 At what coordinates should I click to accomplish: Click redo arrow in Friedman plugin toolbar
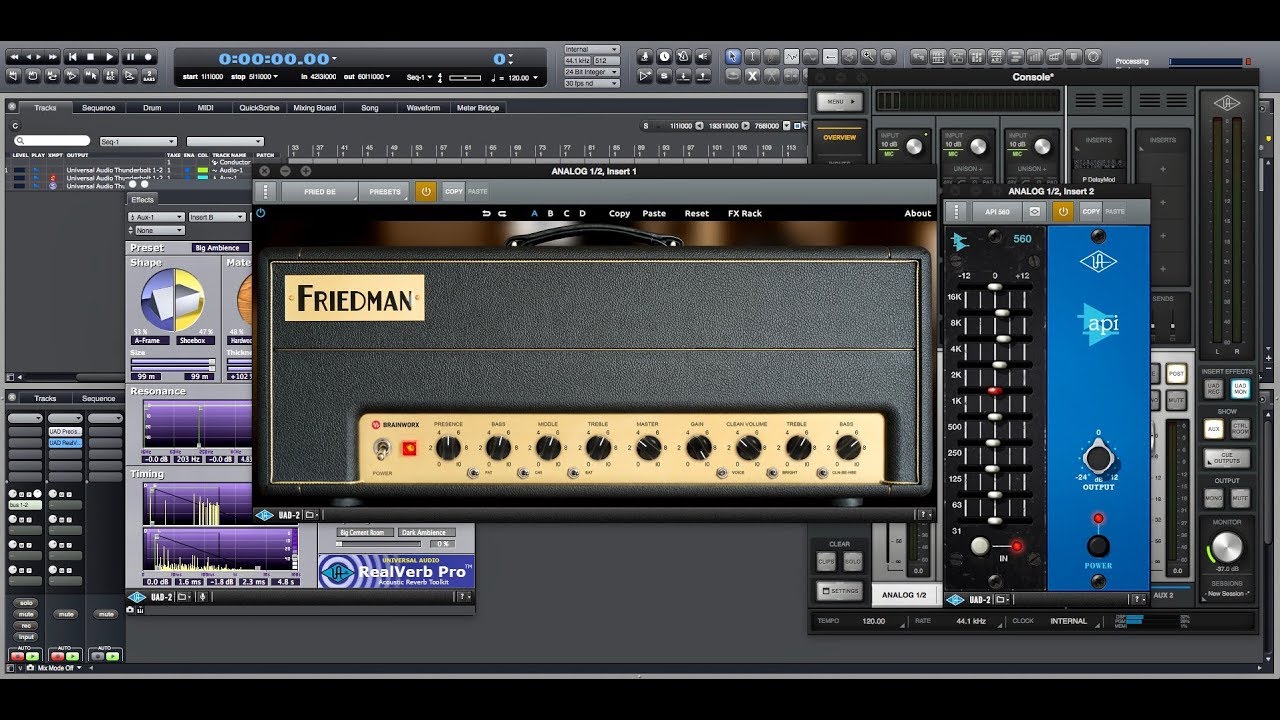[x=502, y=213]
